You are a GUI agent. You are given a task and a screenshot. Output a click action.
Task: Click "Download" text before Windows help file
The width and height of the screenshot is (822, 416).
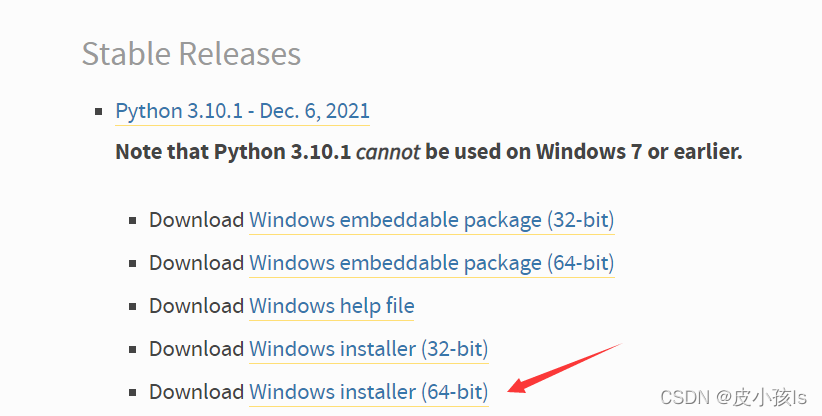(196, 306)
